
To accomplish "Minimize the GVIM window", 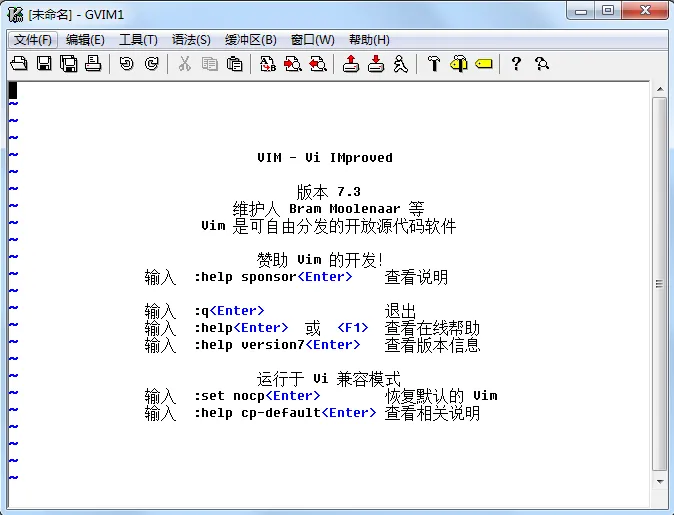I will pyautogui.click(x=581, y=11).
